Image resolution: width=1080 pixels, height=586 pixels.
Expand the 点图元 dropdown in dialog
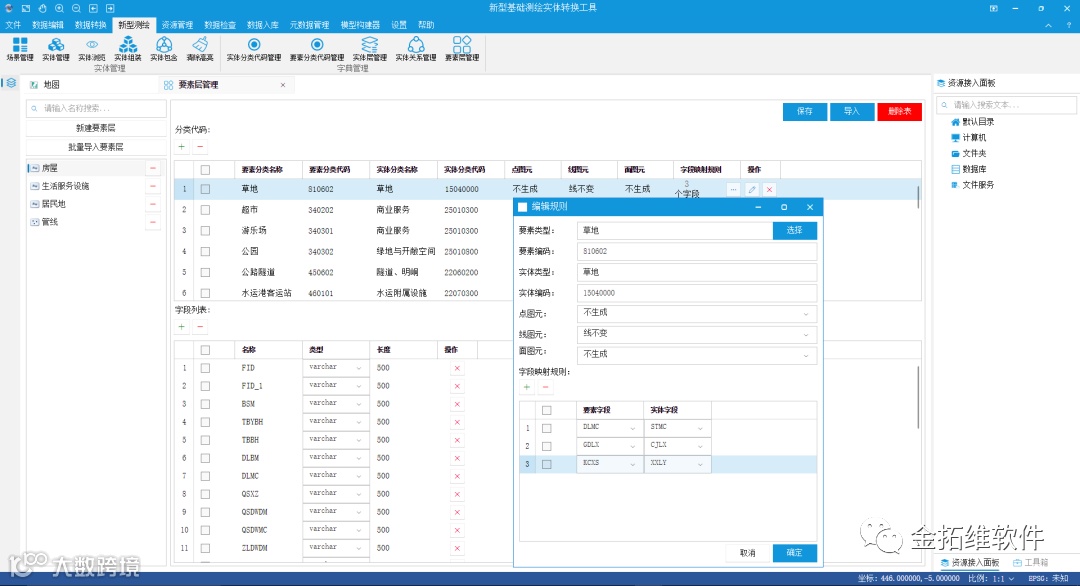pos(696,313)
